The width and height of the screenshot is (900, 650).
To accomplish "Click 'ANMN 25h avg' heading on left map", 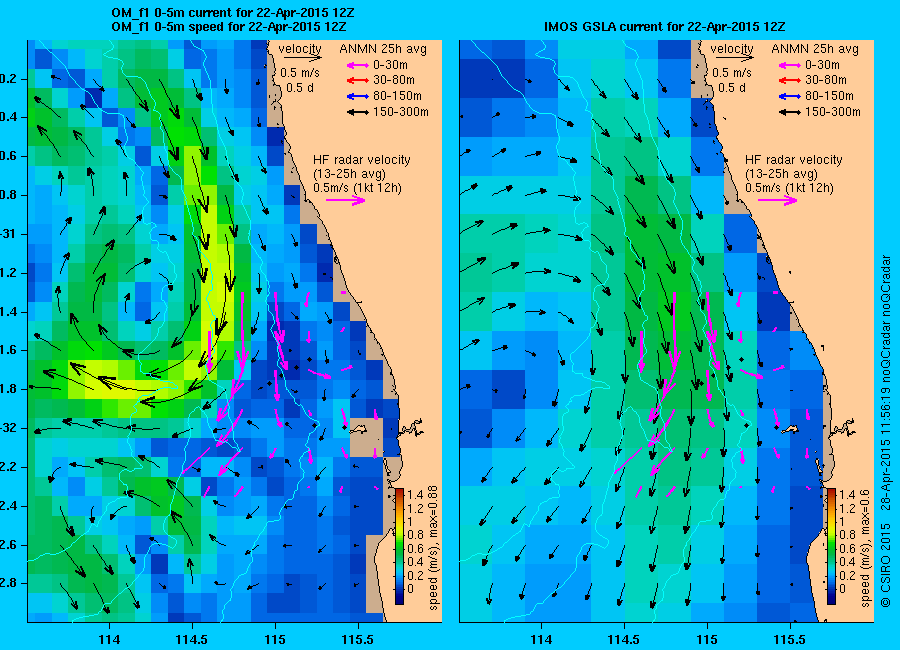I will tap(383, 49).
